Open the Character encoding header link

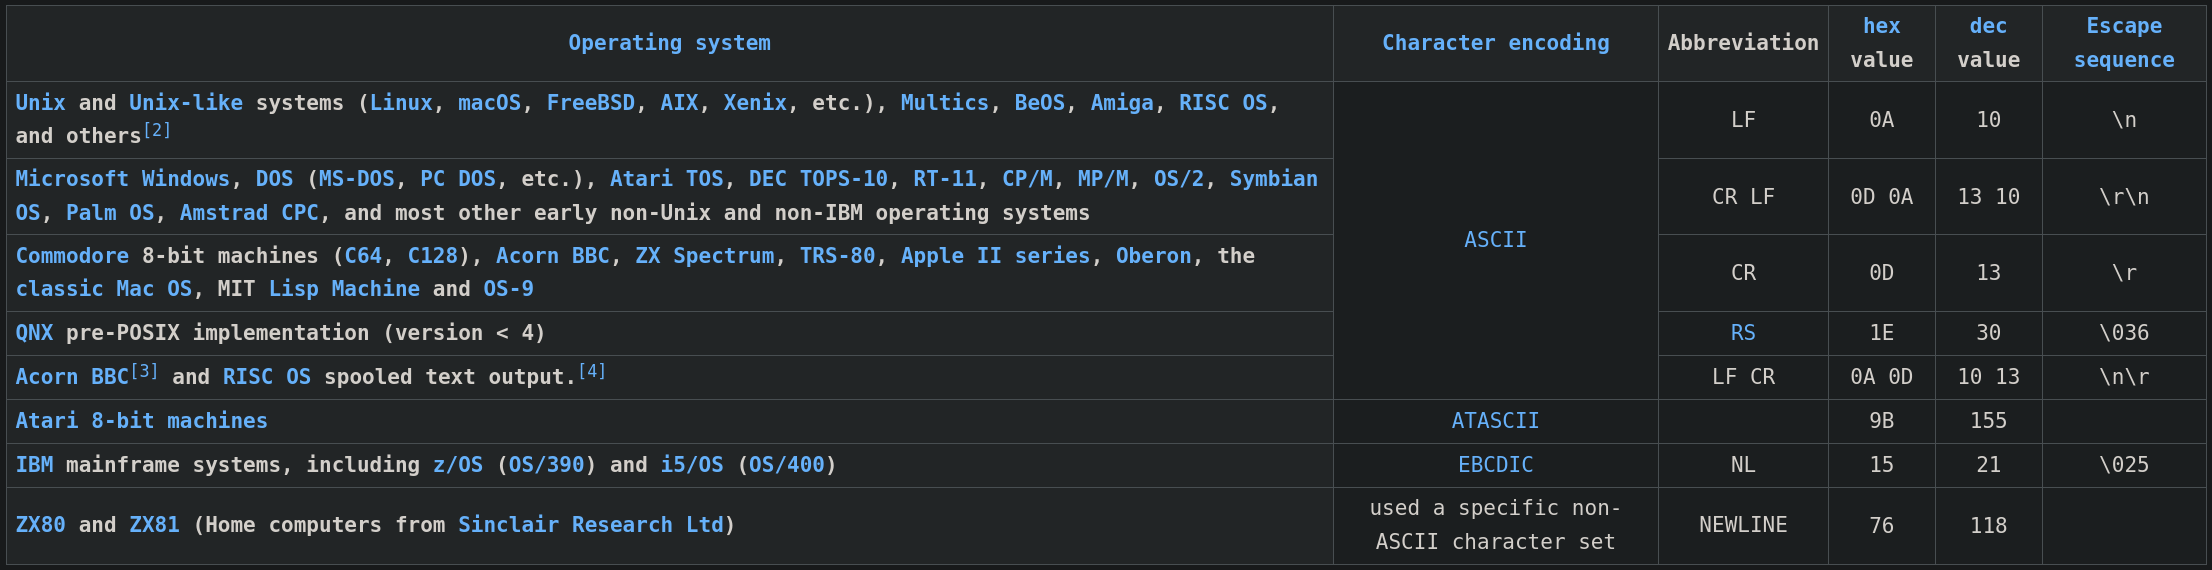[1495, 43]
